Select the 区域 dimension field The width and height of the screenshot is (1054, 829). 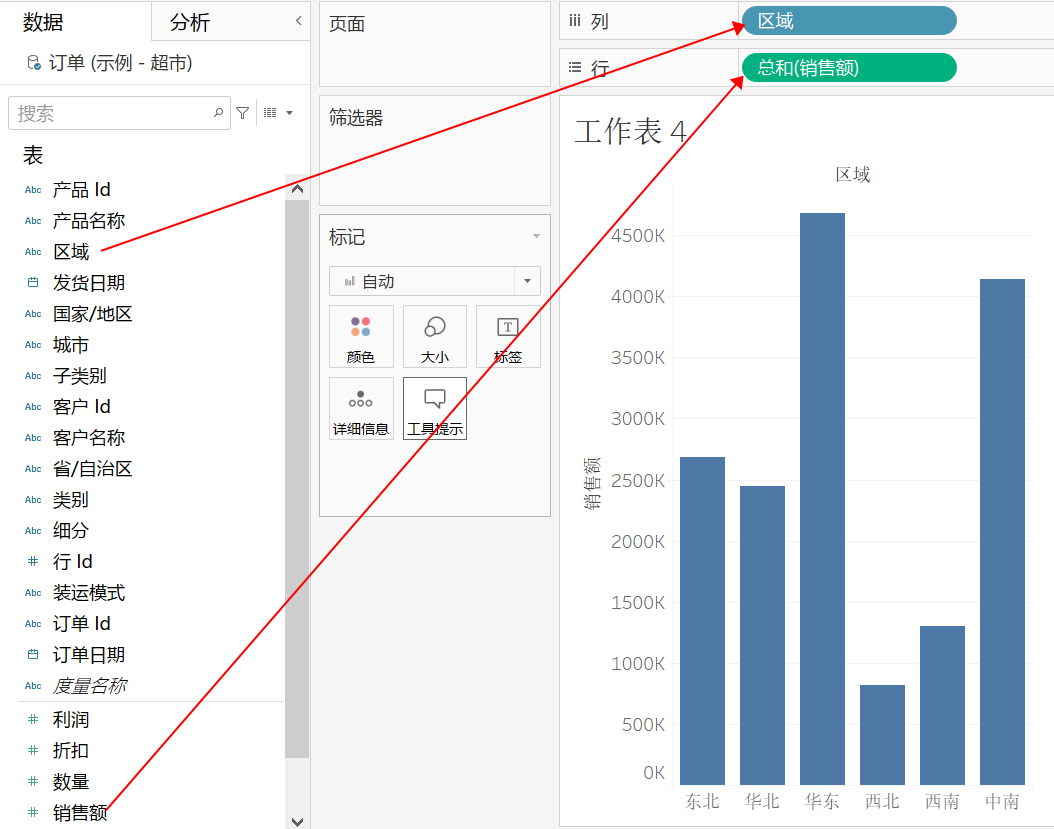click(71, 251)
